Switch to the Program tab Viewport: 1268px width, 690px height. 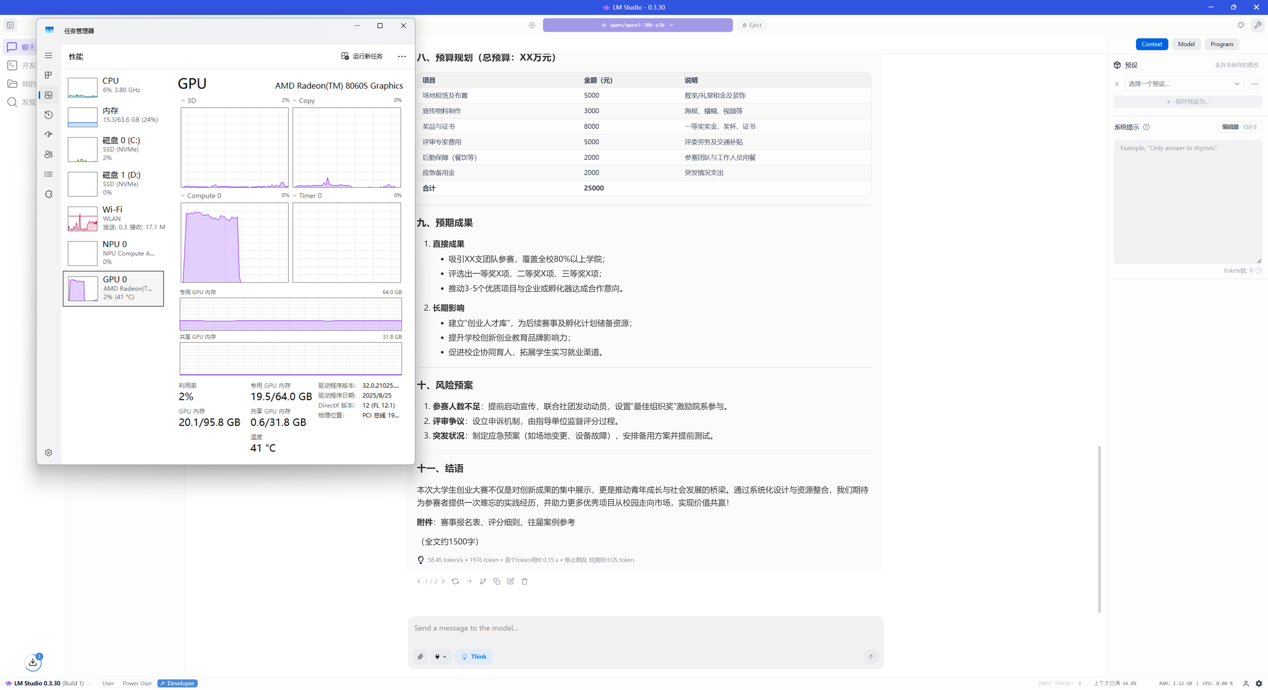(x=1221, y=44)
